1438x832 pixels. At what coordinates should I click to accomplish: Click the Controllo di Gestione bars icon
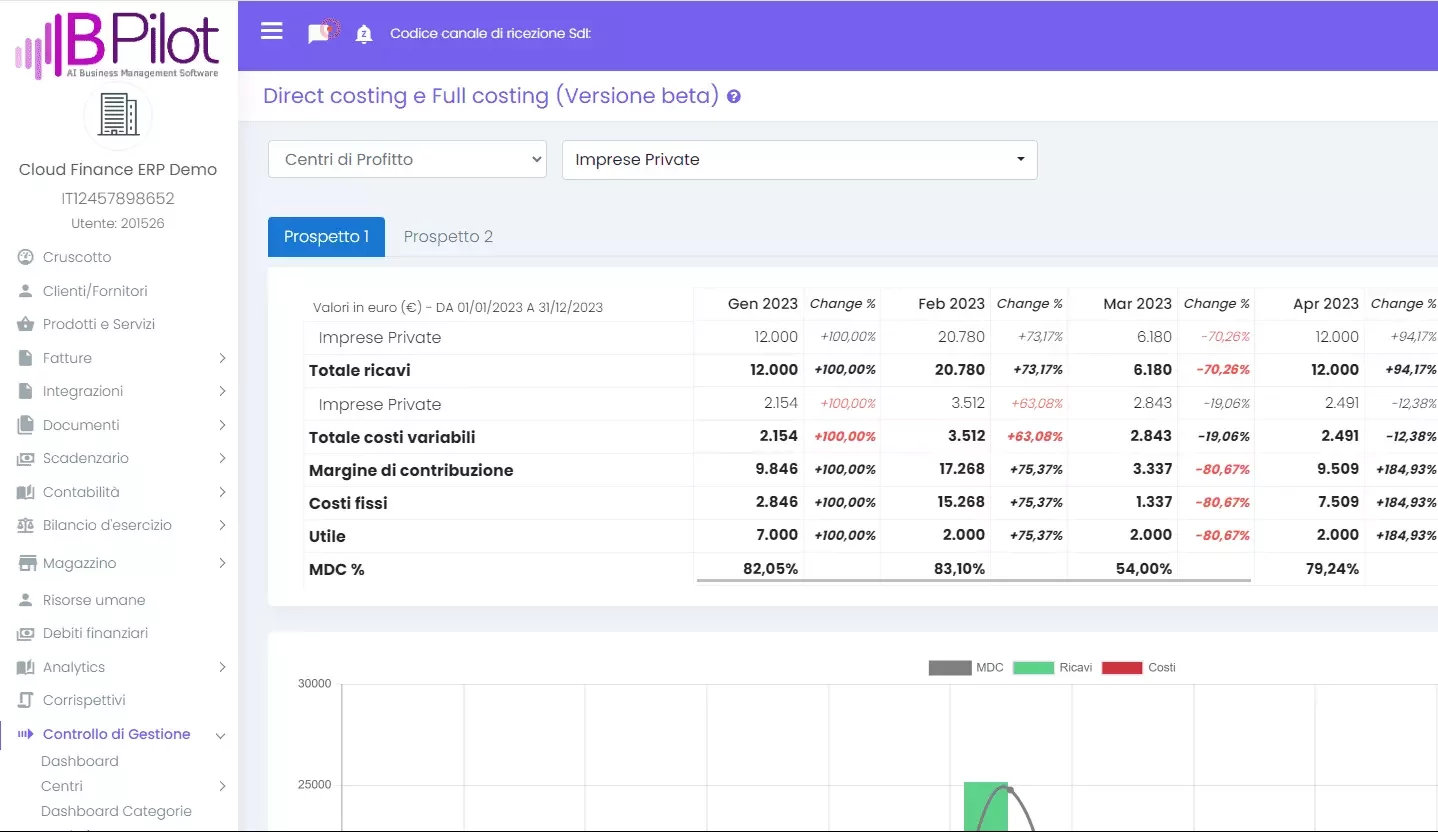click(26, 734)
